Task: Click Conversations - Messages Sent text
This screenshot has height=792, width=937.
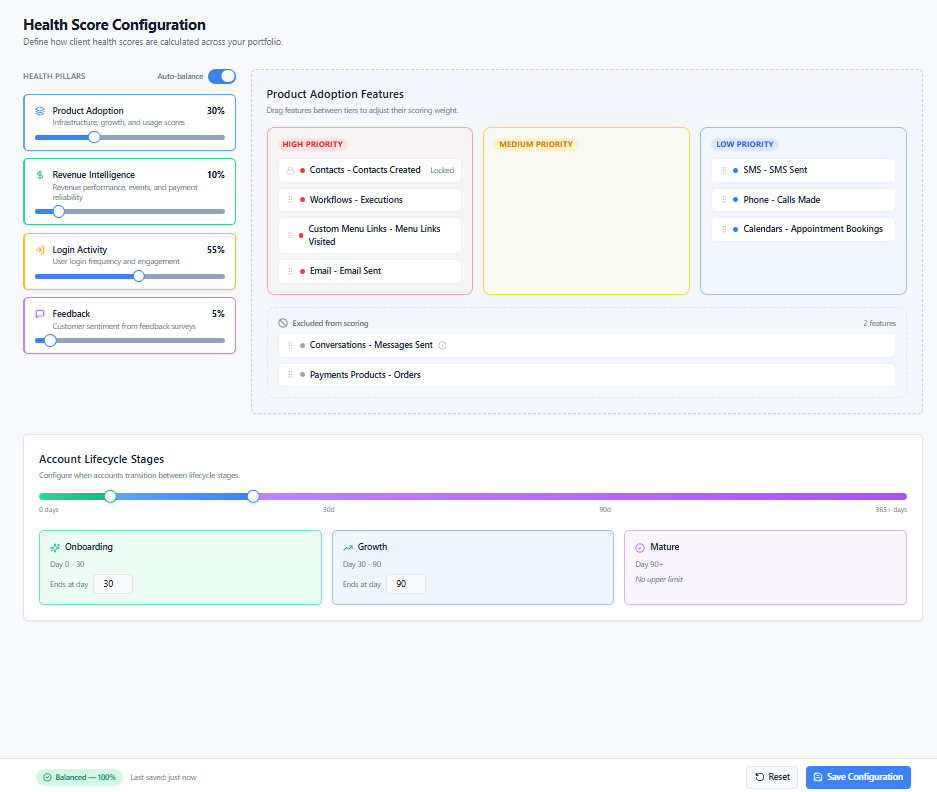Action: pyautogui.click(x=371, y=345)
